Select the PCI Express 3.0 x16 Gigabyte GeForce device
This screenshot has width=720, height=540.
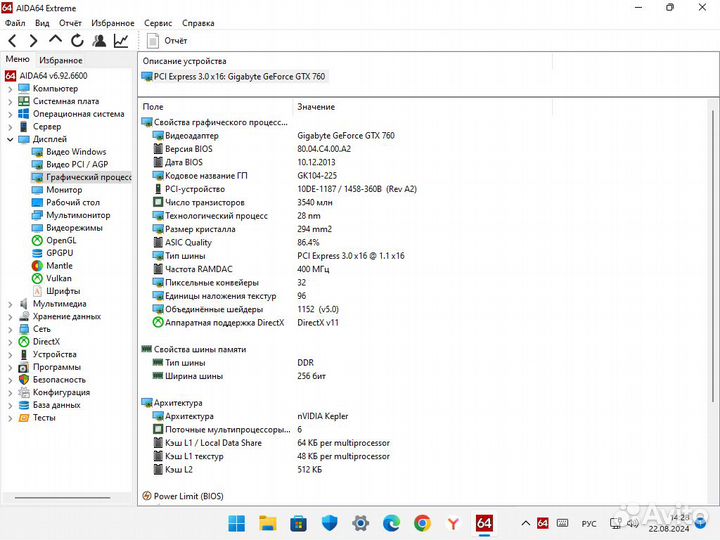coord(234,77)
